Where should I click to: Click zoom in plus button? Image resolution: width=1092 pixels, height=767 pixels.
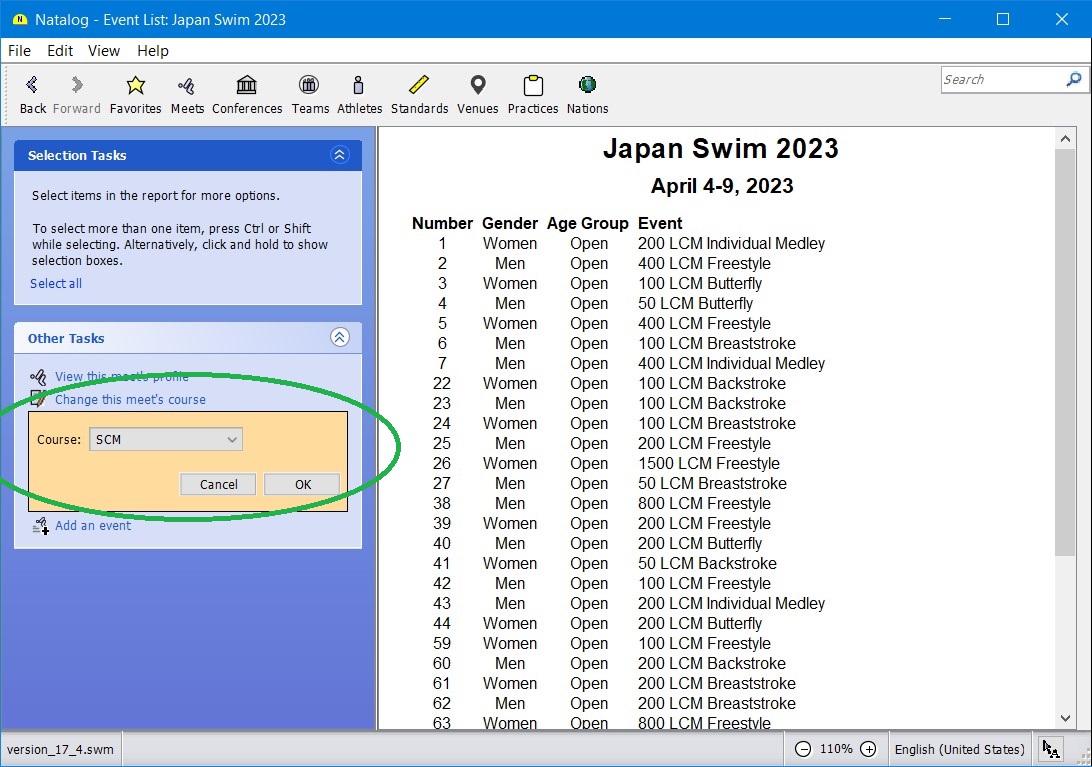[x=868, y=749]
